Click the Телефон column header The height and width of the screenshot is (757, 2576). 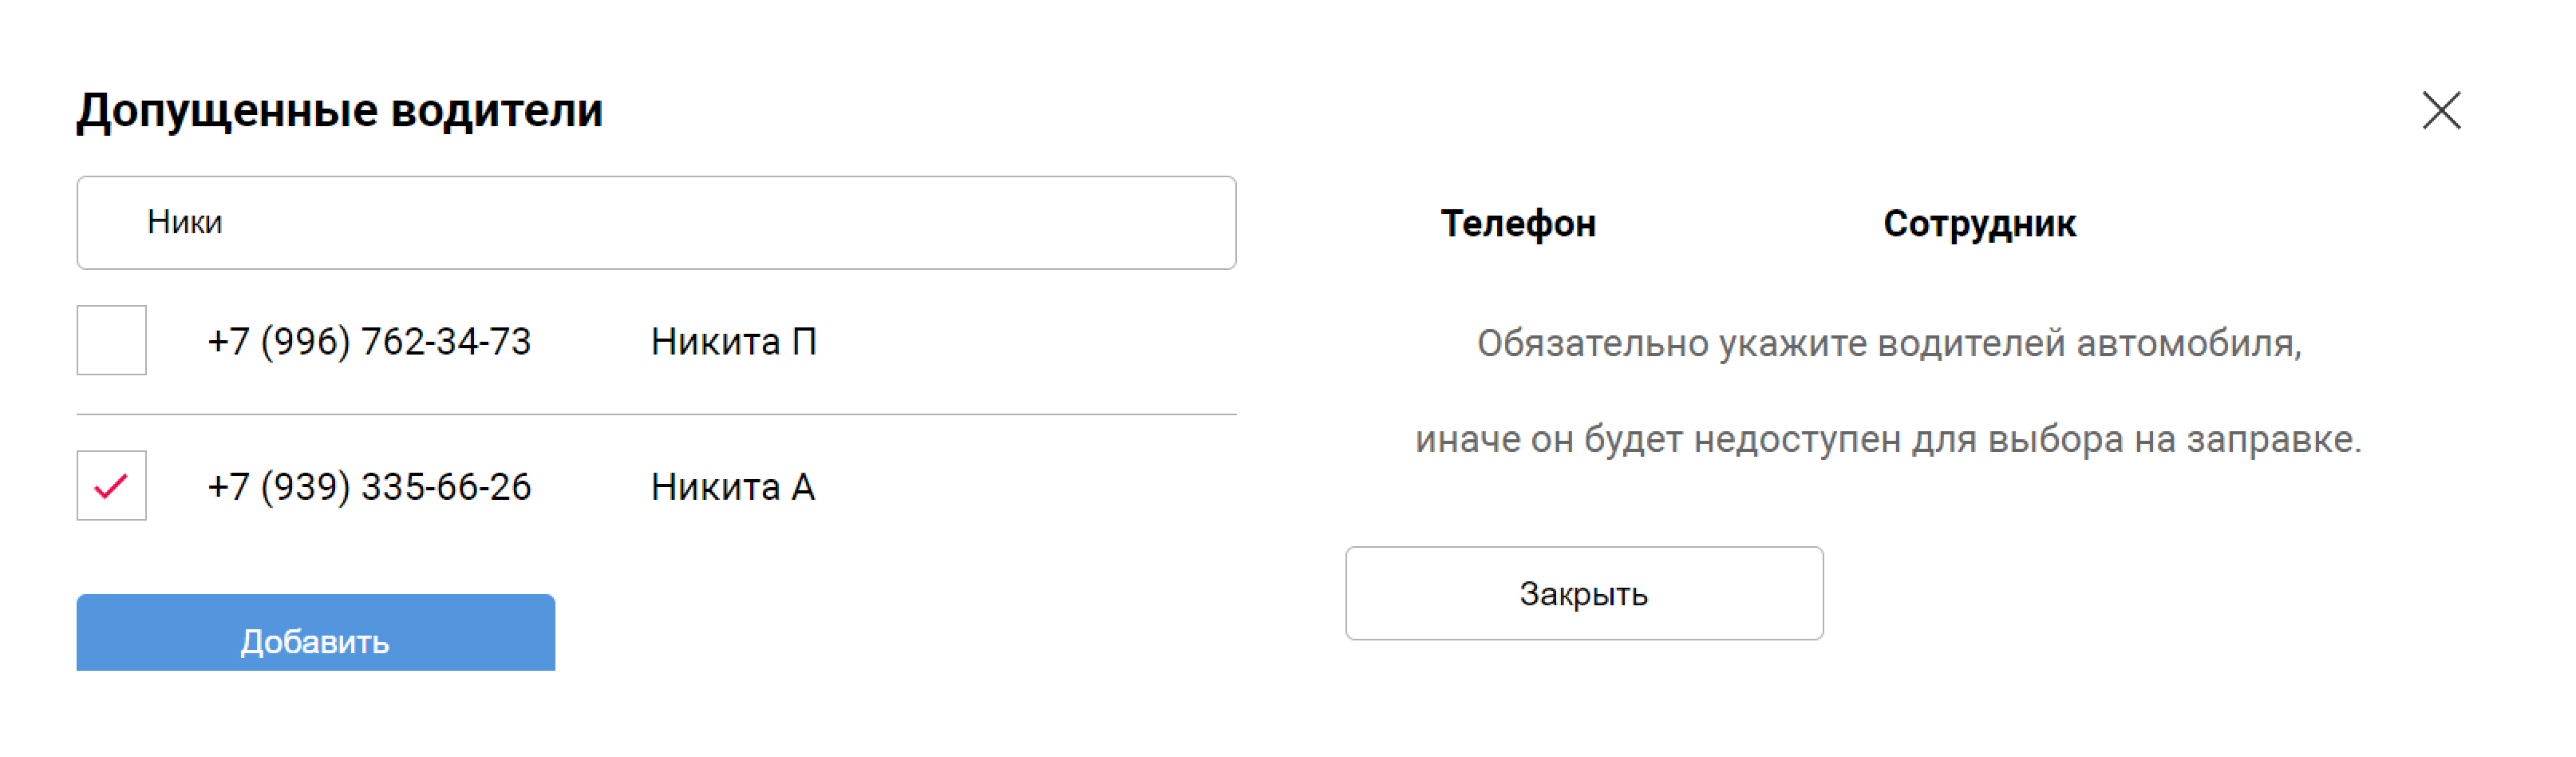(1517, 223)
